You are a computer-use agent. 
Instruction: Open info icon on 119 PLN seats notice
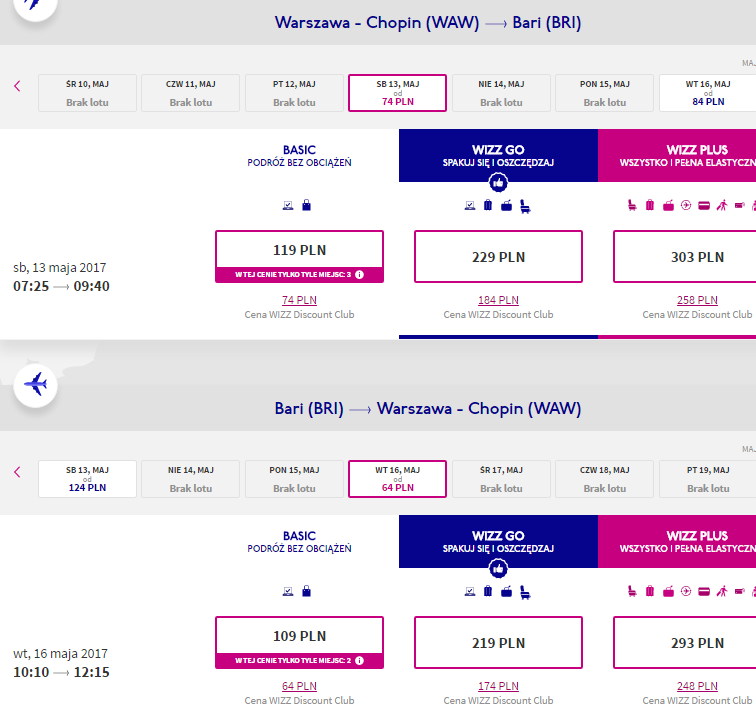click(360, 275)
